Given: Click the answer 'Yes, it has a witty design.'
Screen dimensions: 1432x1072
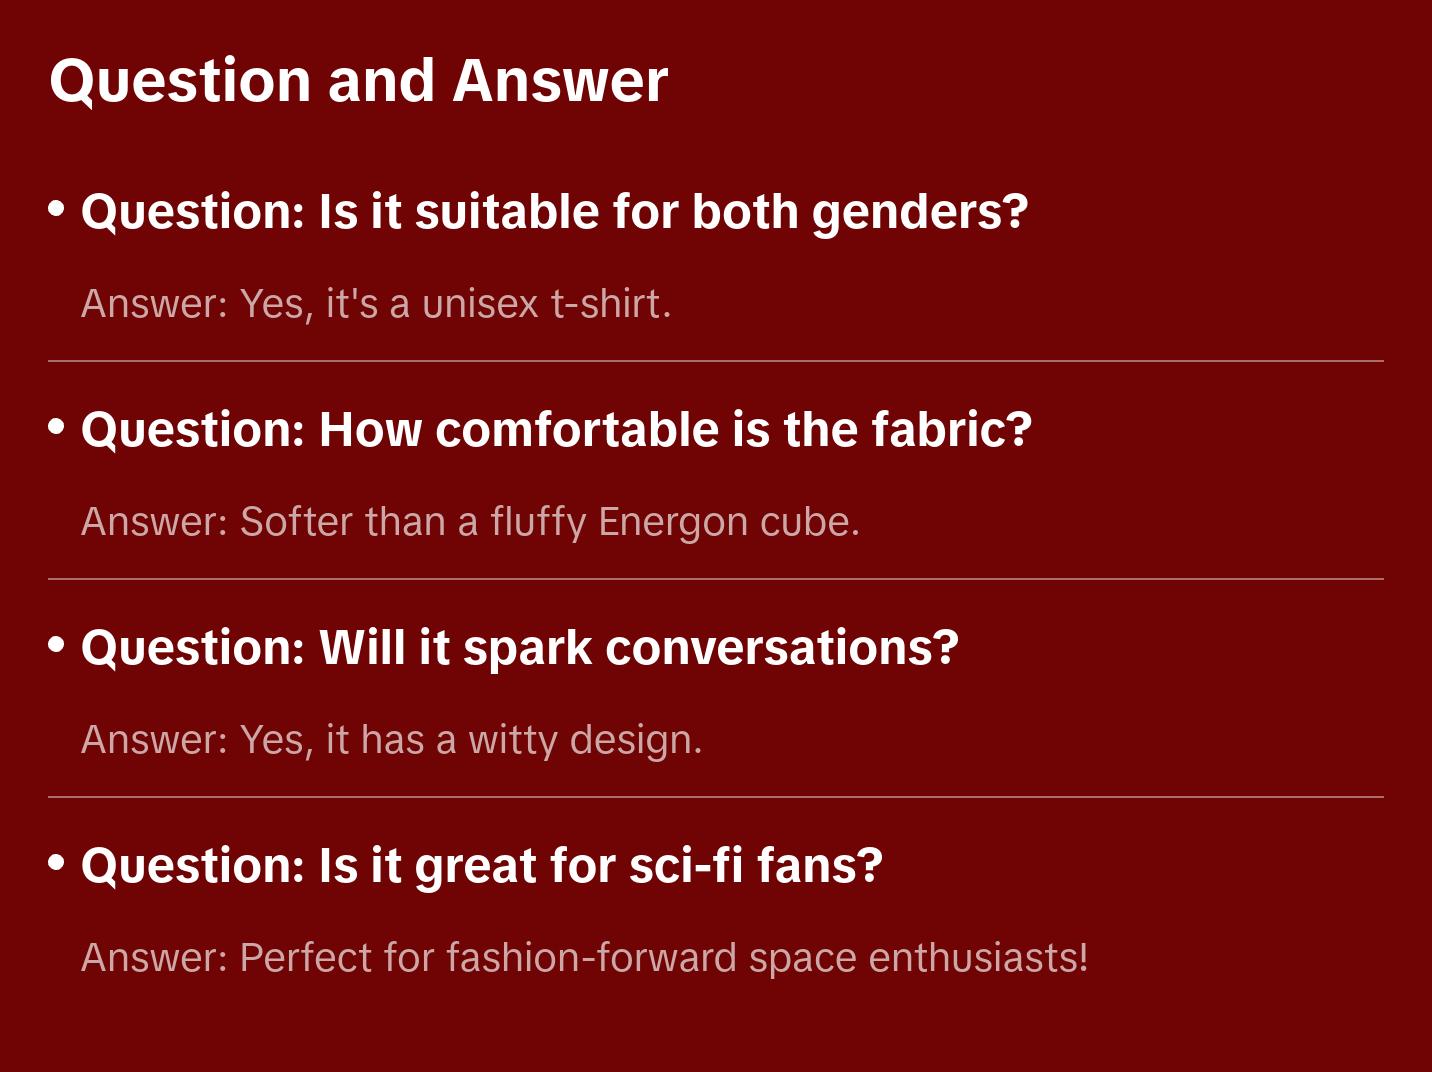Looking at the screenshot, I should click(391, 740).
